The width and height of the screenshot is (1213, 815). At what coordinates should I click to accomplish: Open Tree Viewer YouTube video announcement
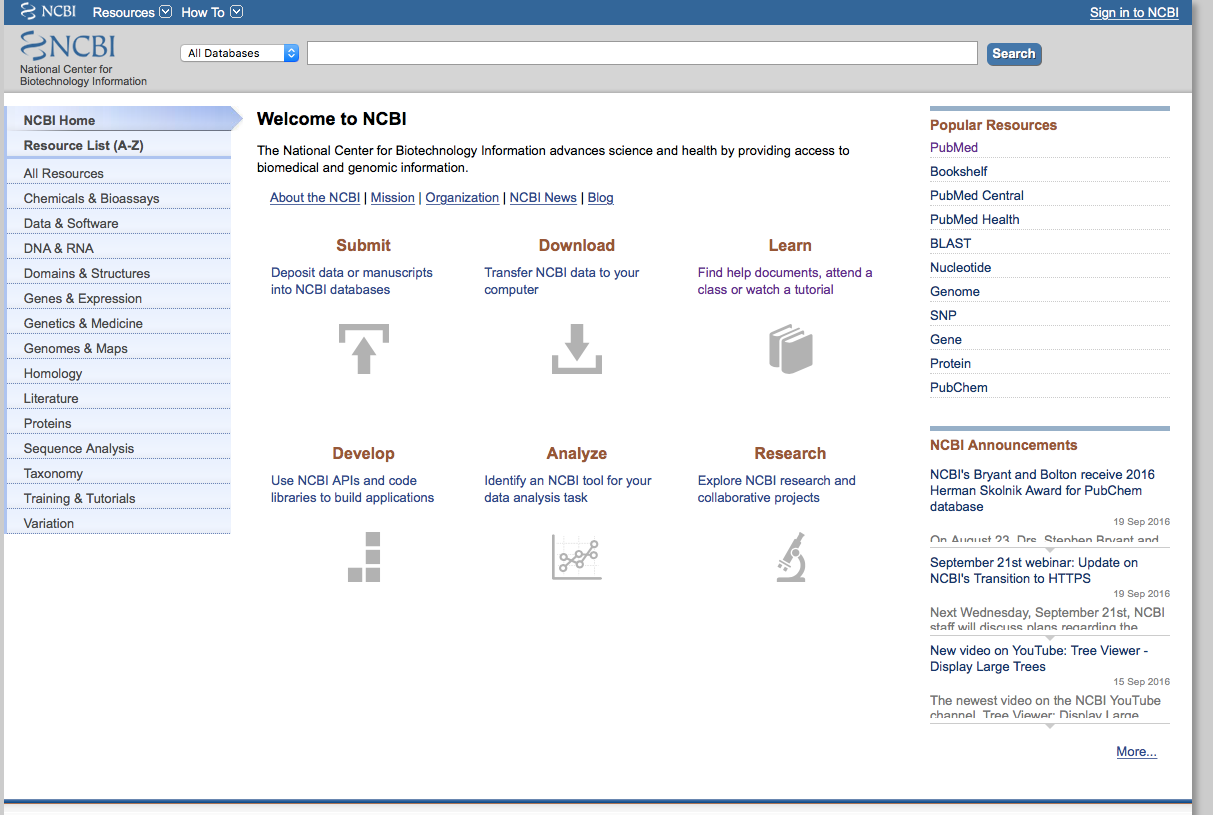pos(1039,658)
